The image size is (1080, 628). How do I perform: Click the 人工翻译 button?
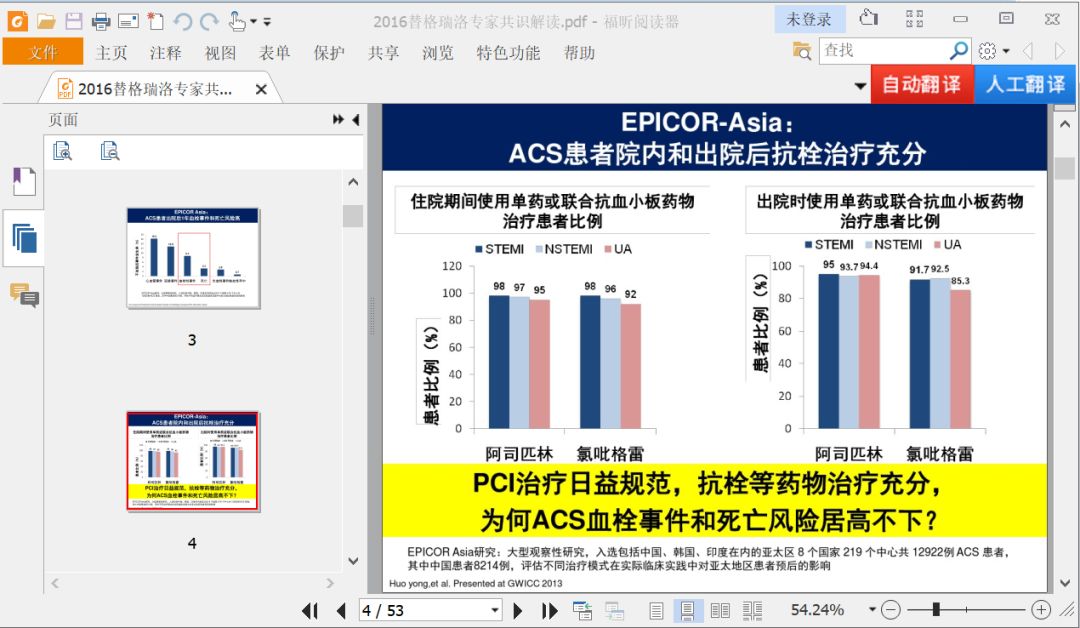coord(1025,85)
